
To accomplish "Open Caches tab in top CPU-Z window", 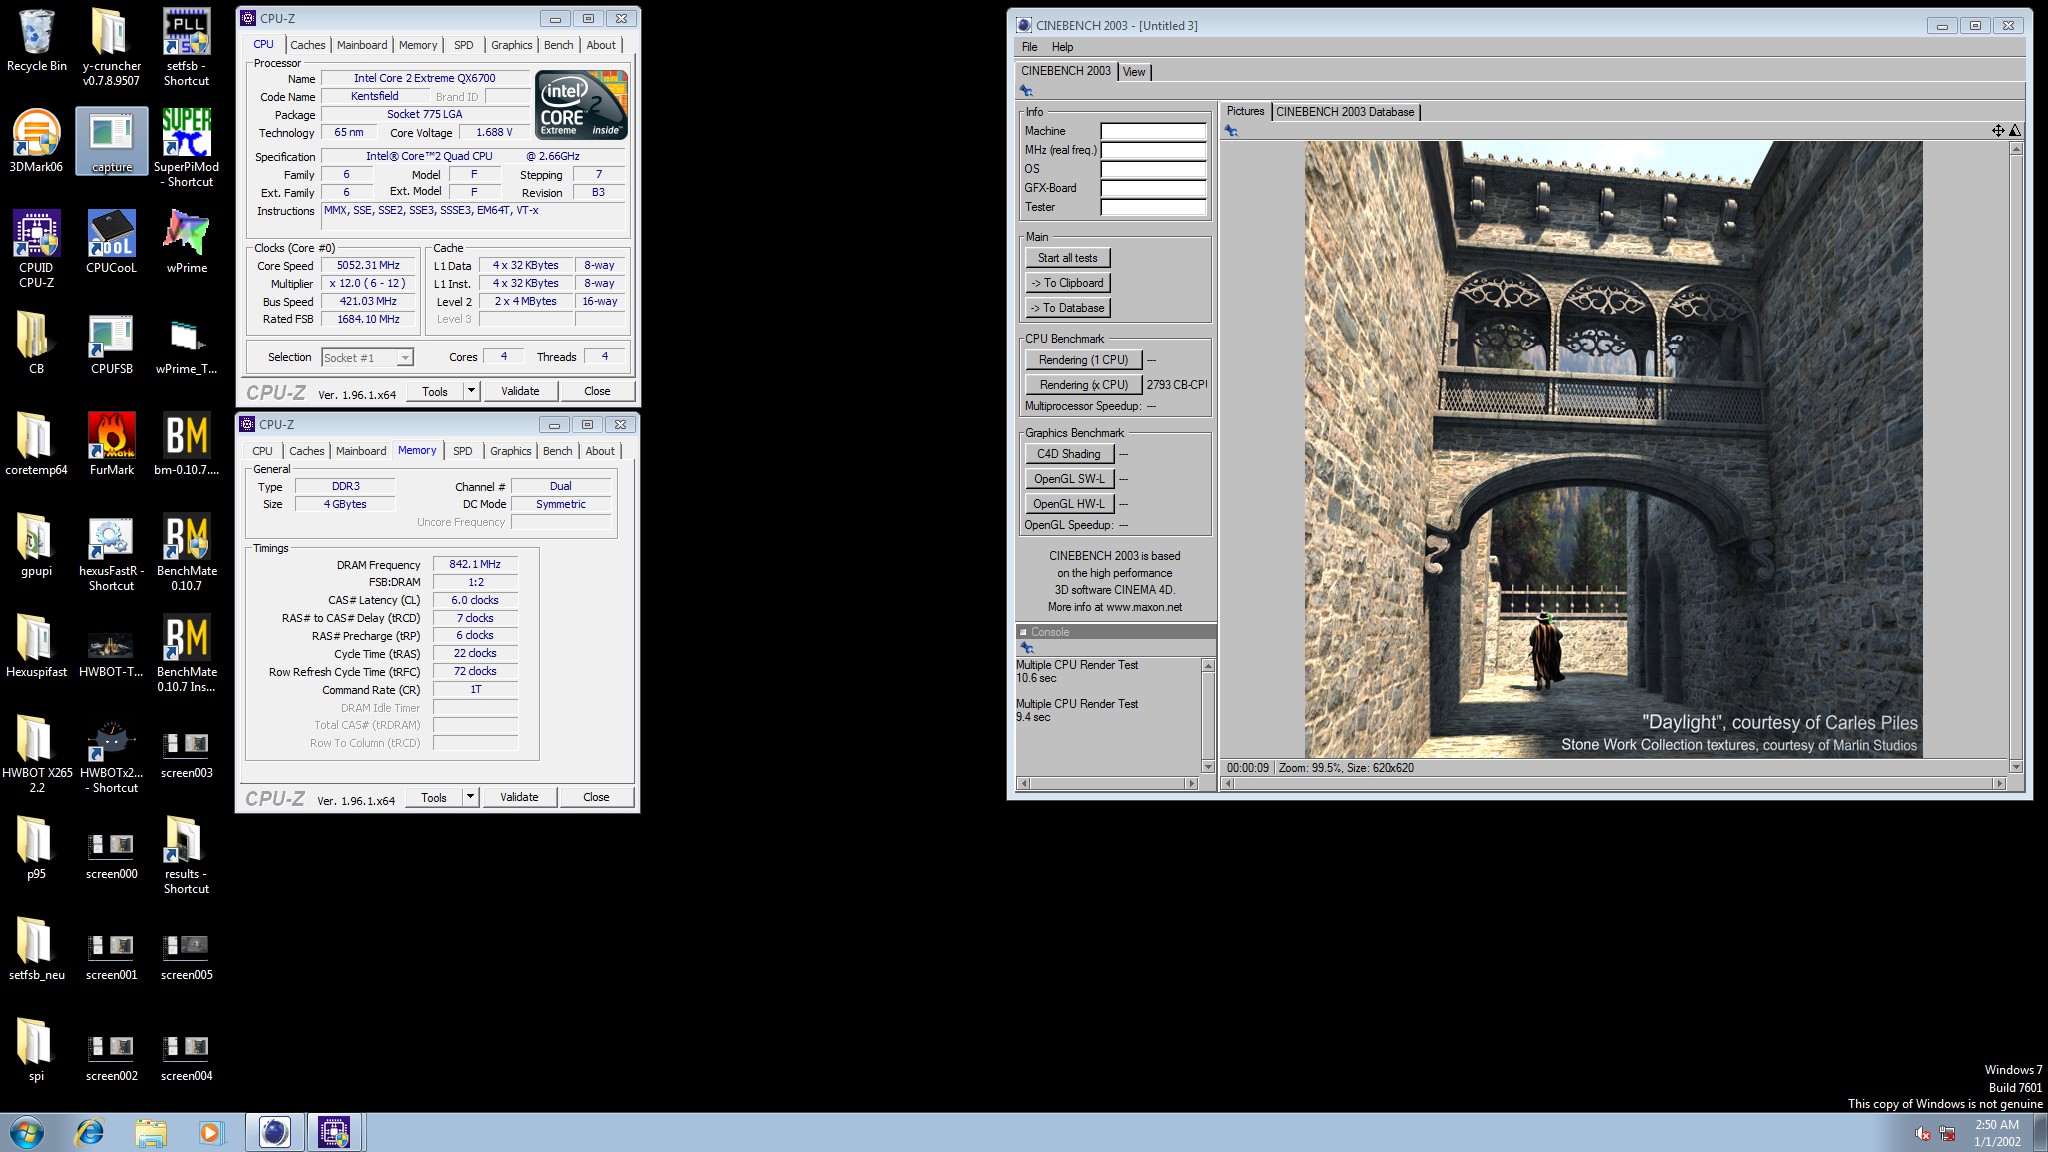I will tap(308, 45).
